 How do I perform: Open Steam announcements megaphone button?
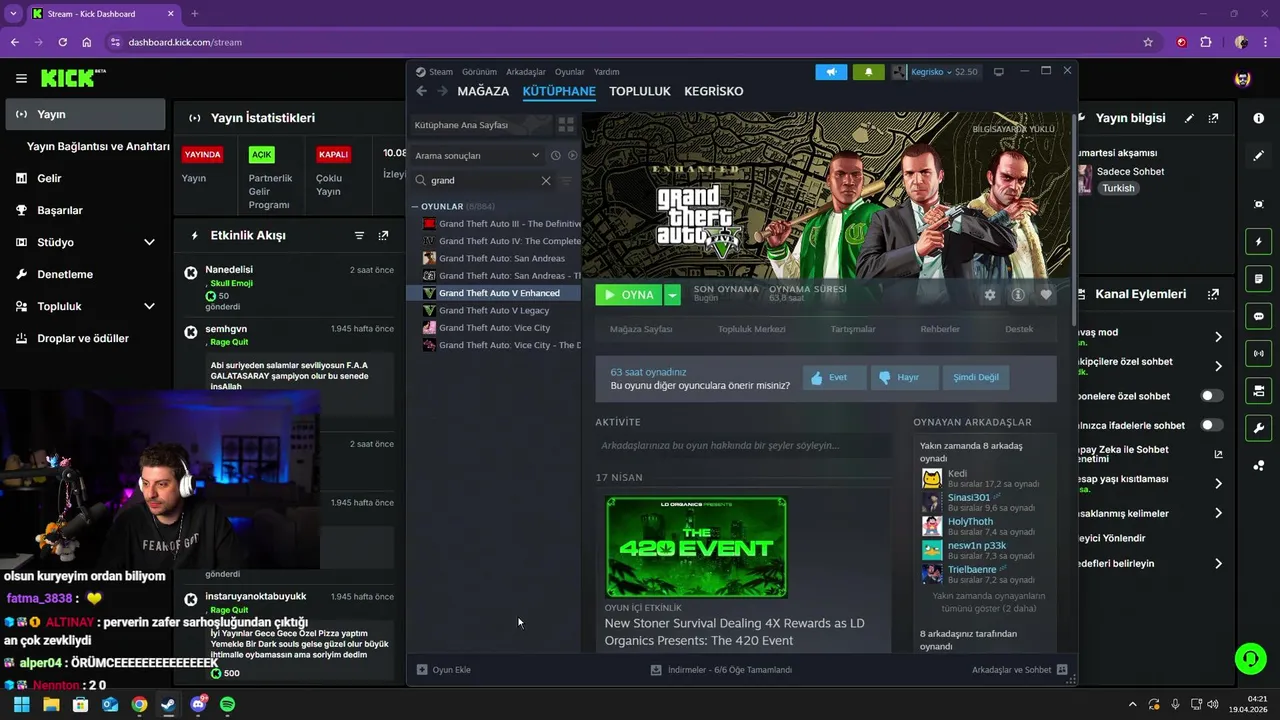(x=831, y=72)
